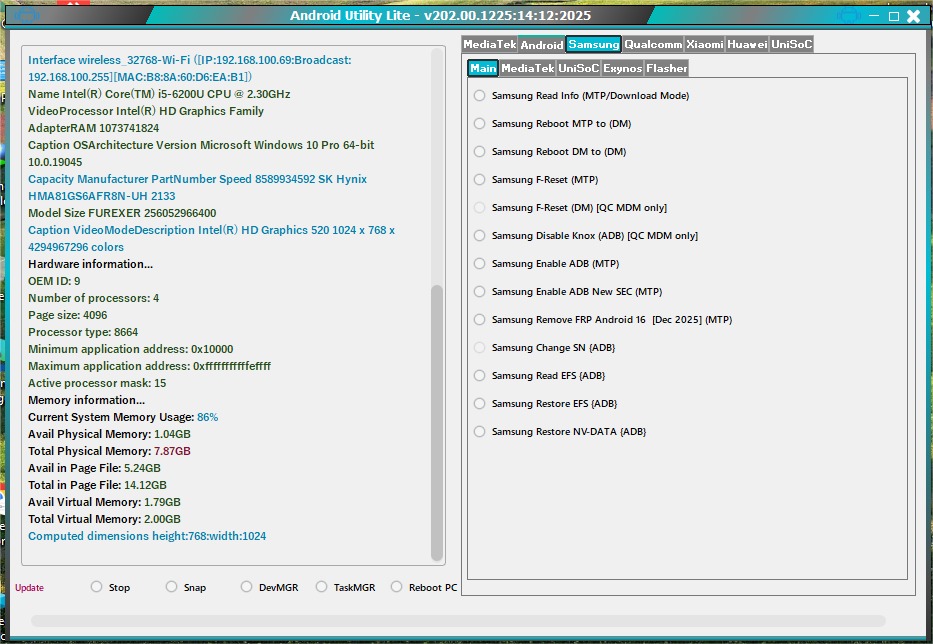Choose Samsung Enable ADB New SEC (MTP)
Screen dimensions: 933x644
click(568, 292)
